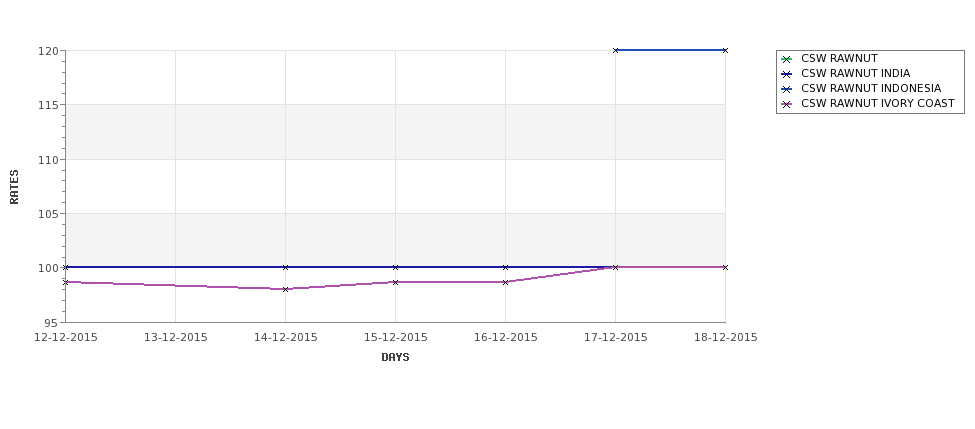
Task: Select the CSW RAWNUT INDONESIA legend label
Action: coord(871,88)
